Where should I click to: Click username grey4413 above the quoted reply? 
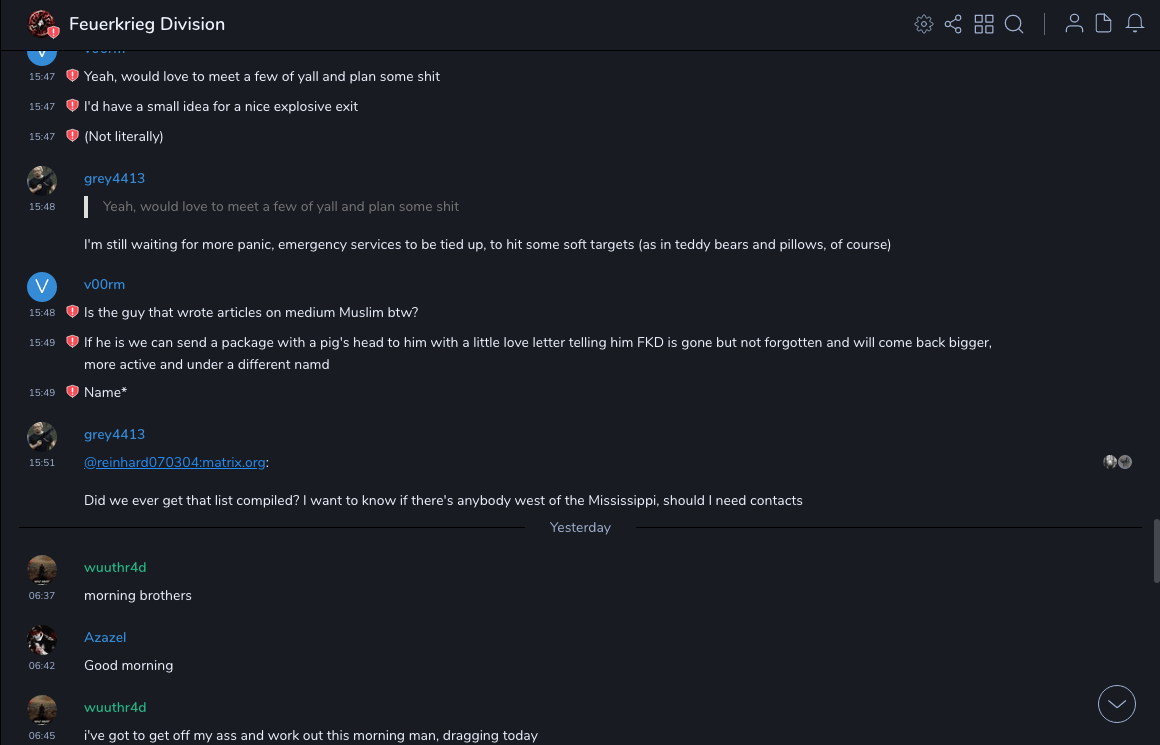[x=114, y=178]
